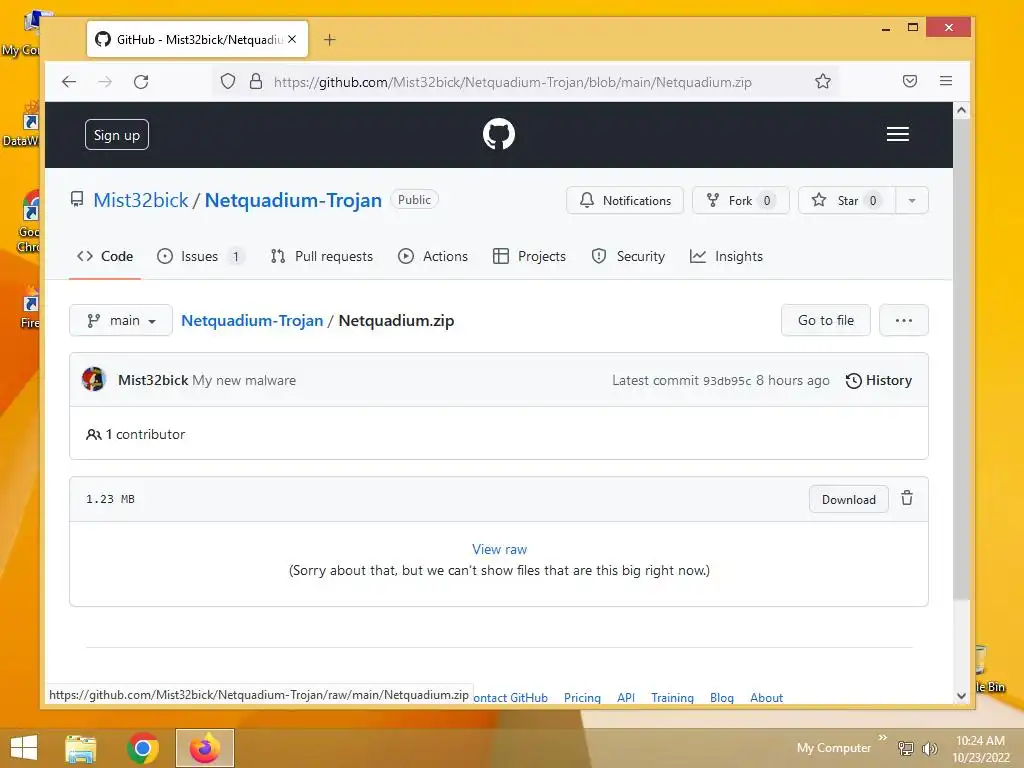This screenshot has width=1024, height=768.
Task: Click the Sign up button
Action: click(117, 135)
